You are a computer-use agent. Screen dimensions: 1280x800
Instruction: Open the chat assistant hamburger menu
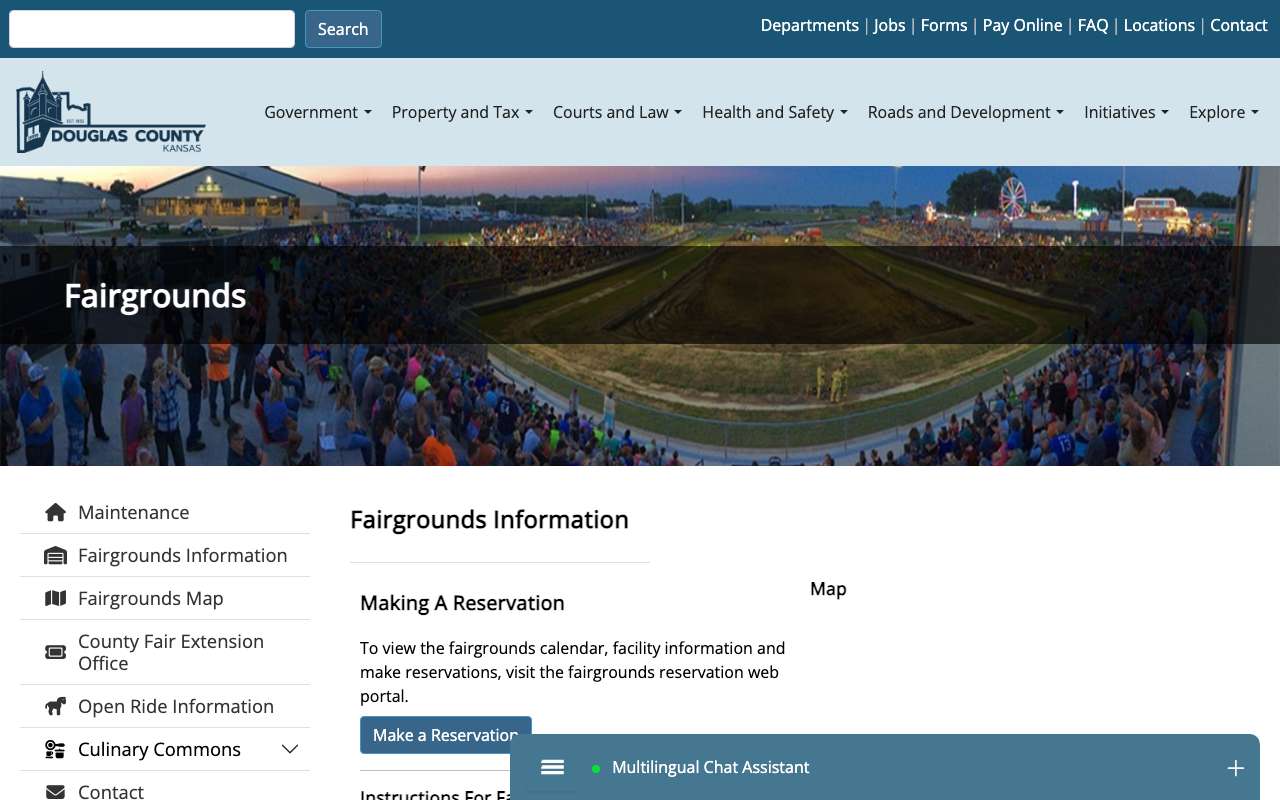coord(553,767)
